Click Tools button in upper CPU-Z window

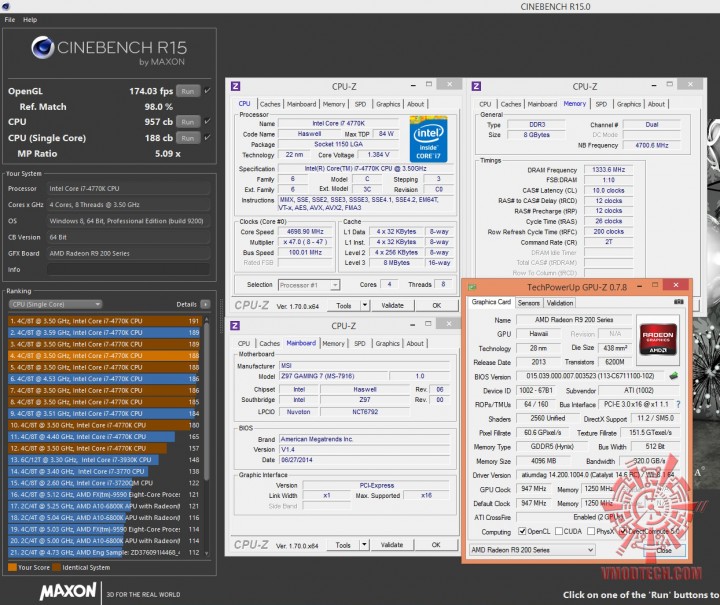click(x=343, y=305)
